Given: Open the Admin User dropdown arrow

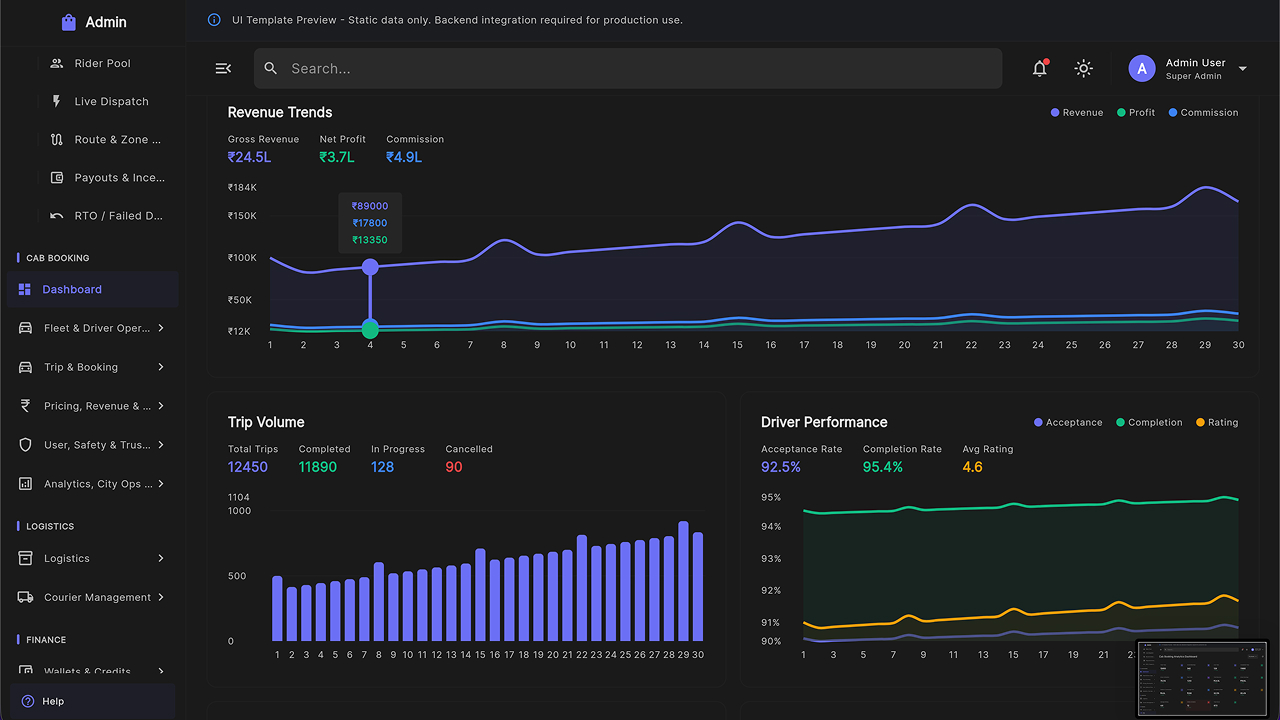Looking at the screenshot, I should click(x=1243, y=69).
